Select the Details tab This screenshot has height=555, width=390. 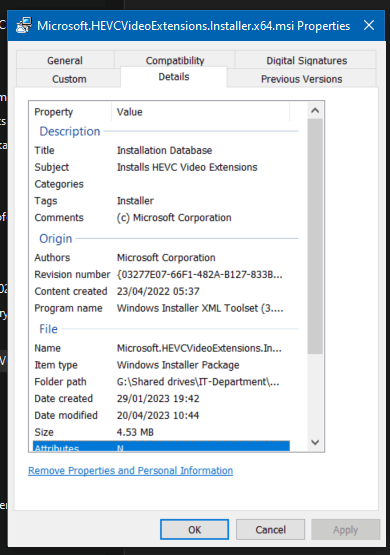click(174, 77)
